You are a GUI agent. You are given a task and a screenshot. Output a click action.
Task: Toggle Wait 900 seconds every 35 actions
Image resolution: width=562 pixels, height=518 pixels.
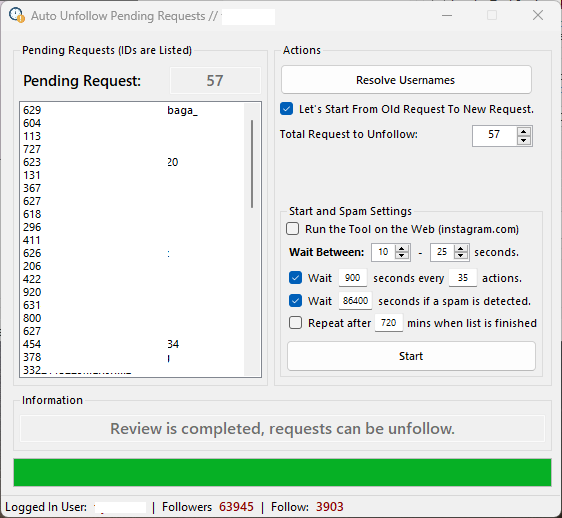pos(295,277)
